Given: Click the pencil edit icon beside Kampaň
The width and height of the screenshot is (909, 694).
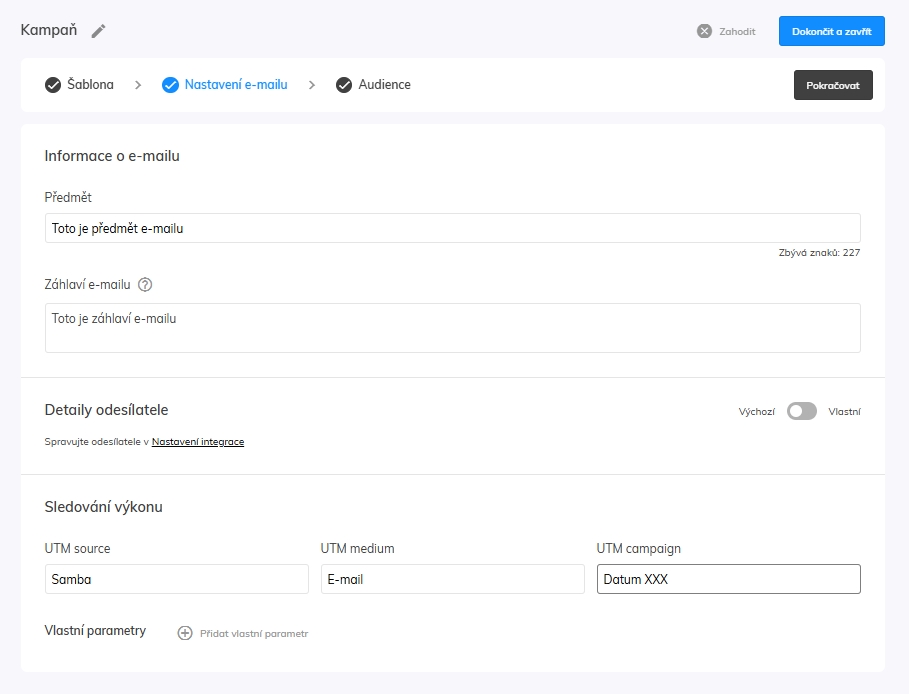Looking at the screenshot, I should (99, 31).
